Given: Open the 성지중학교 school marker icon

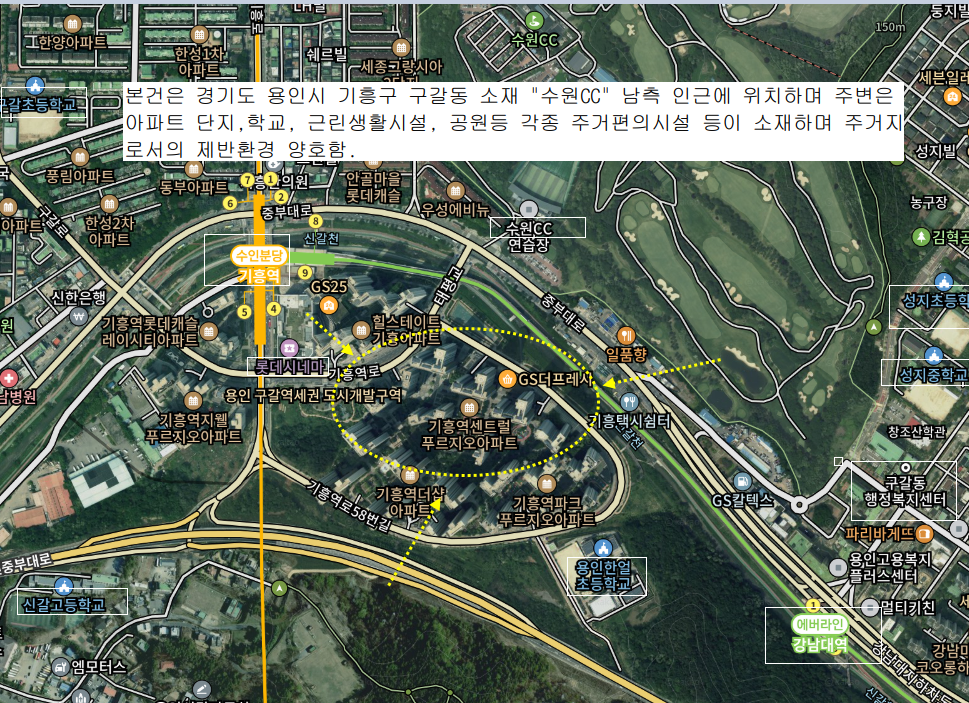Looking at the screenshot, I should tap(934, 355).
